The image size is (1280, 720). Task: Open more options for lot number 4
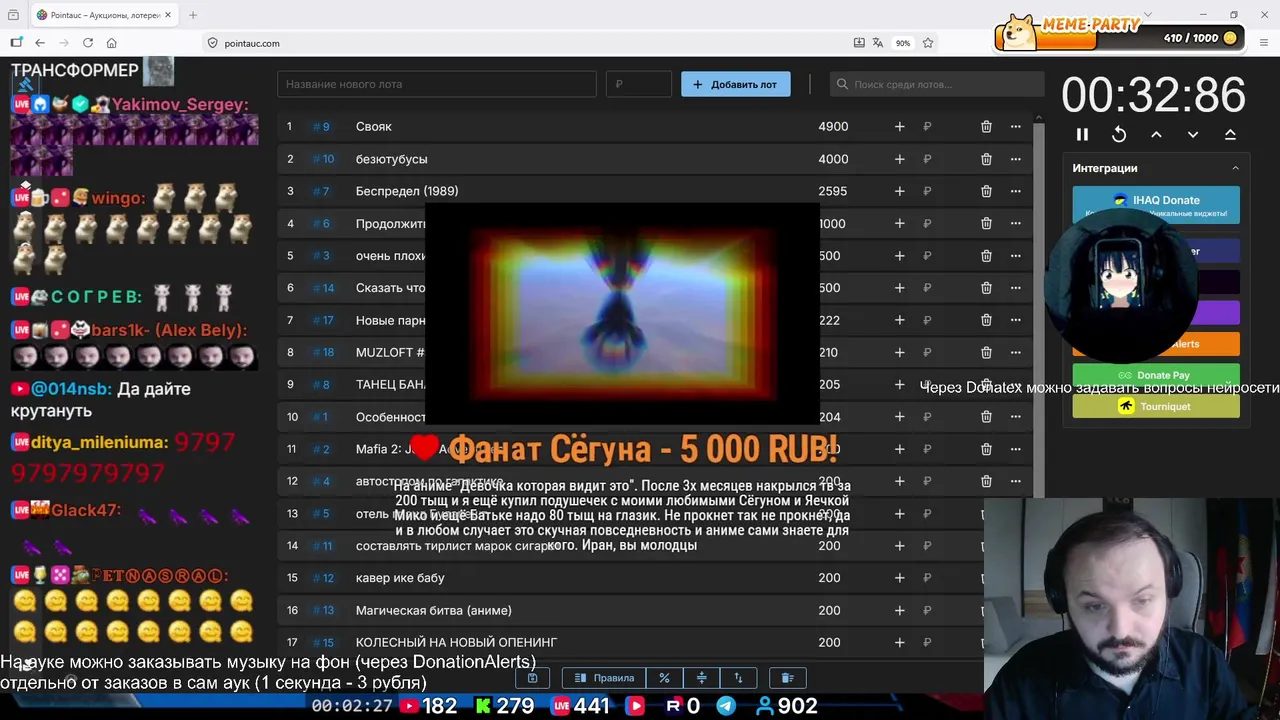pyautogui.click(x=1016, y=223)
